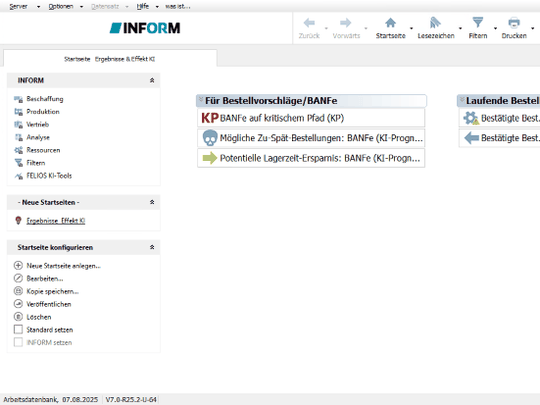The image size is (540, 405).
Task: Click the Filtern funnel toolbar icon
Action: tap(478, 22)
